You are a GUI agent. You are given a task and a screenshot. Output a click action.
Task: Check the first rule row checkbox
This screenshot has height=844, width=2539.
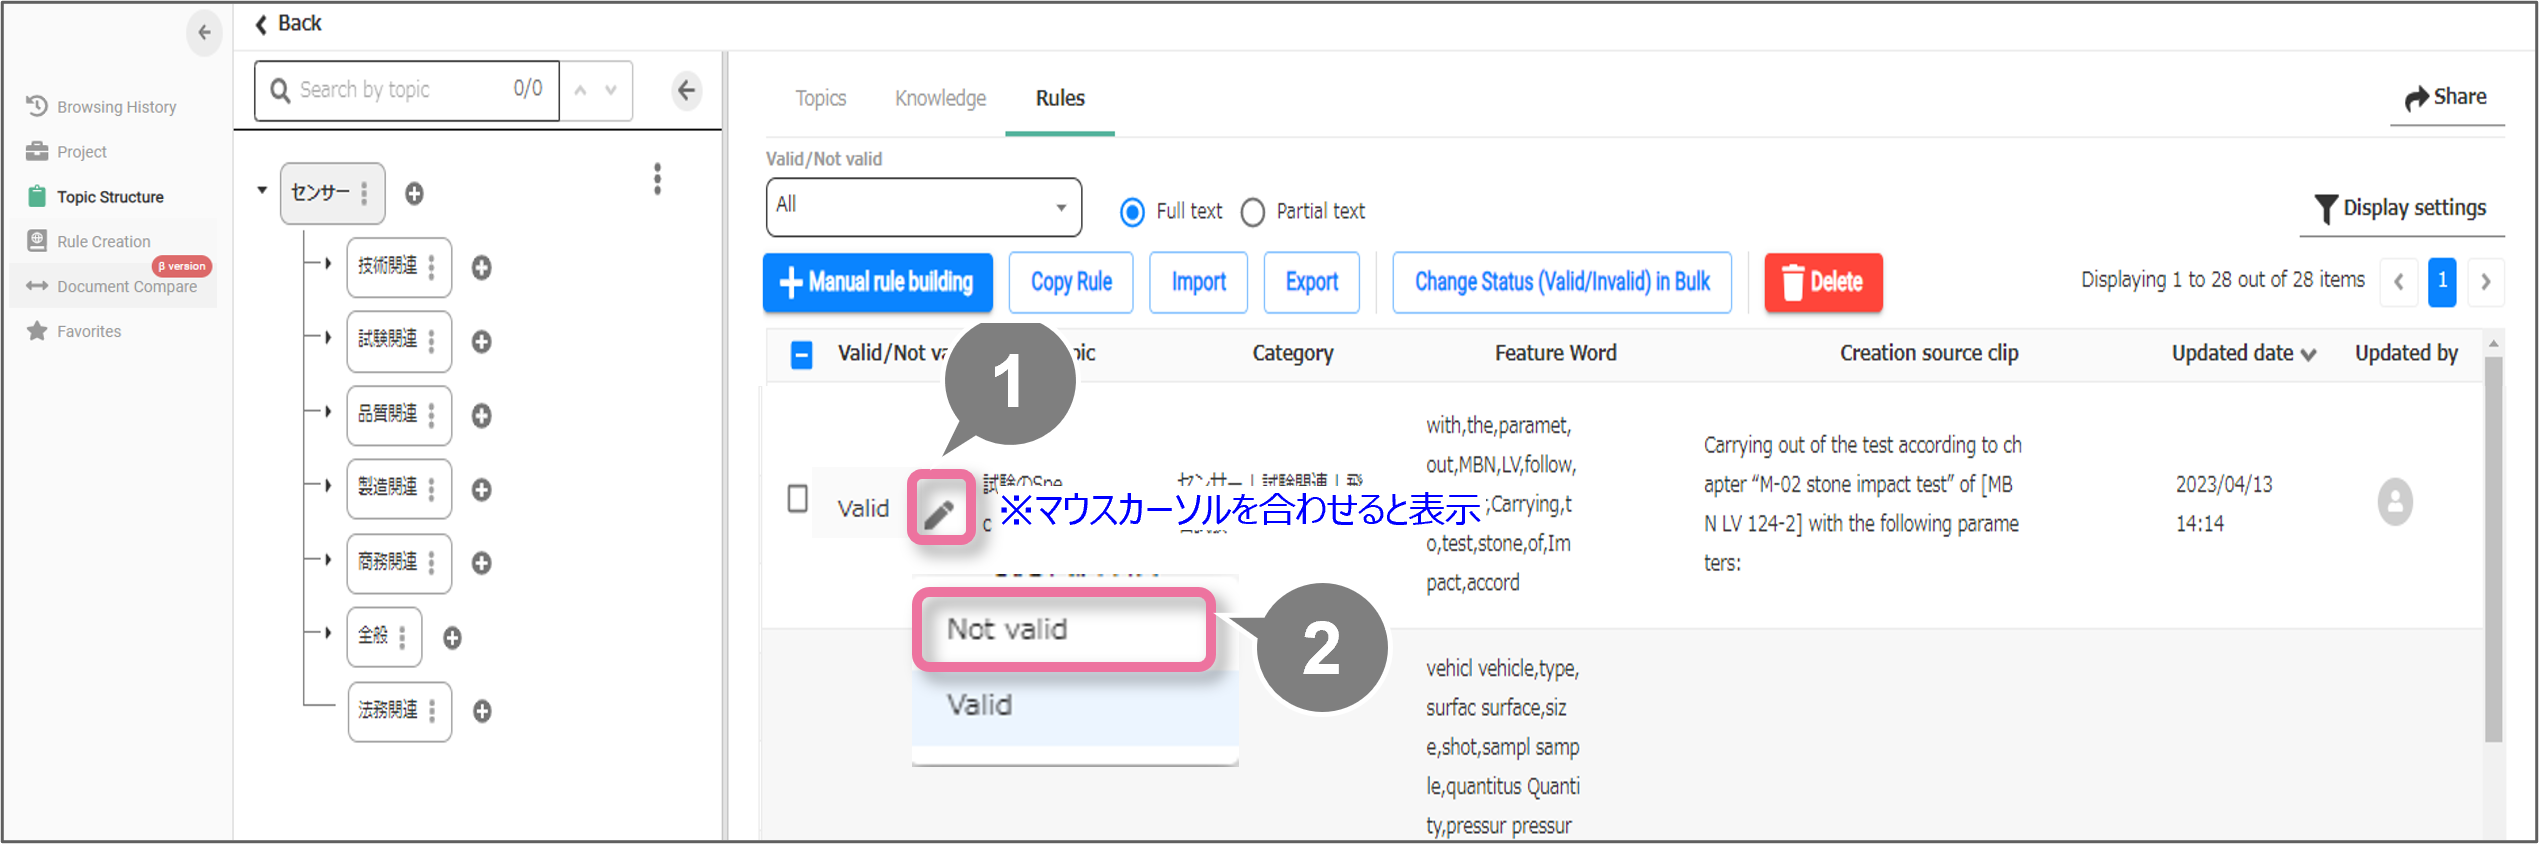pyautogui.click(x=798, y=498)
